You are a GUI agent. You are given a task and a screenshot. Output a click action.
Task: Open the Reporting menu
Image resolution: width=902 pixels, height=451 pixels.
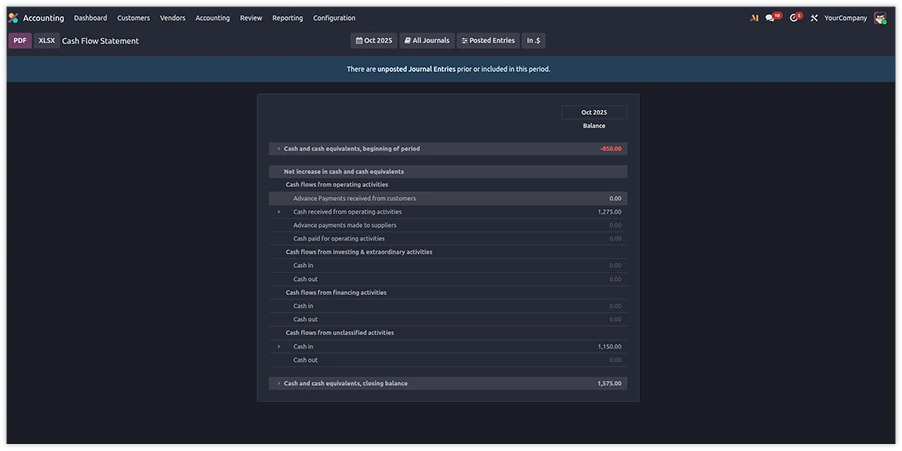287,18
